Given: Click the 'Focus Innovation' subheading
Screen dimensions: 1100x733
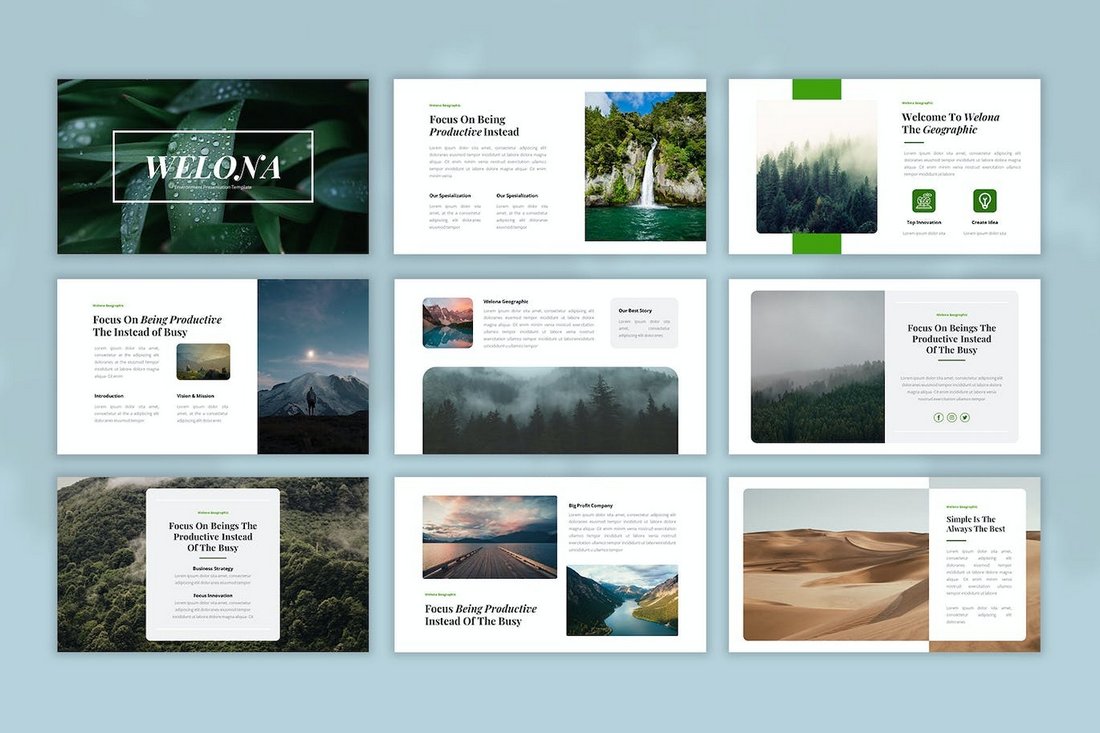Looking at the screenshot, I should click(213, 596).
